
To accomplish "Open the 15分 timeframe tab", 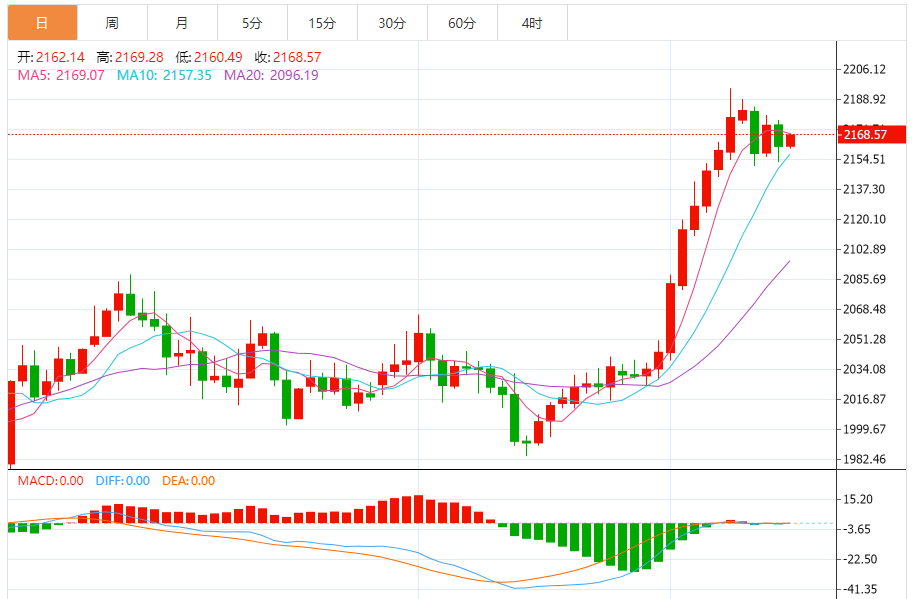I will coord(322,23).
